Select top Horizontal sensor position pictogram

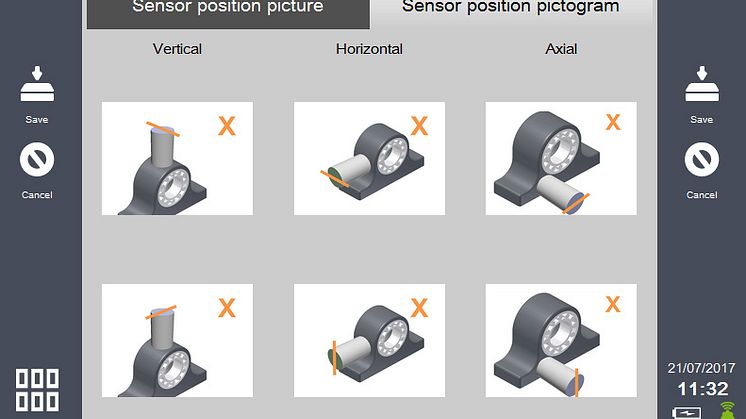(369, 158)
